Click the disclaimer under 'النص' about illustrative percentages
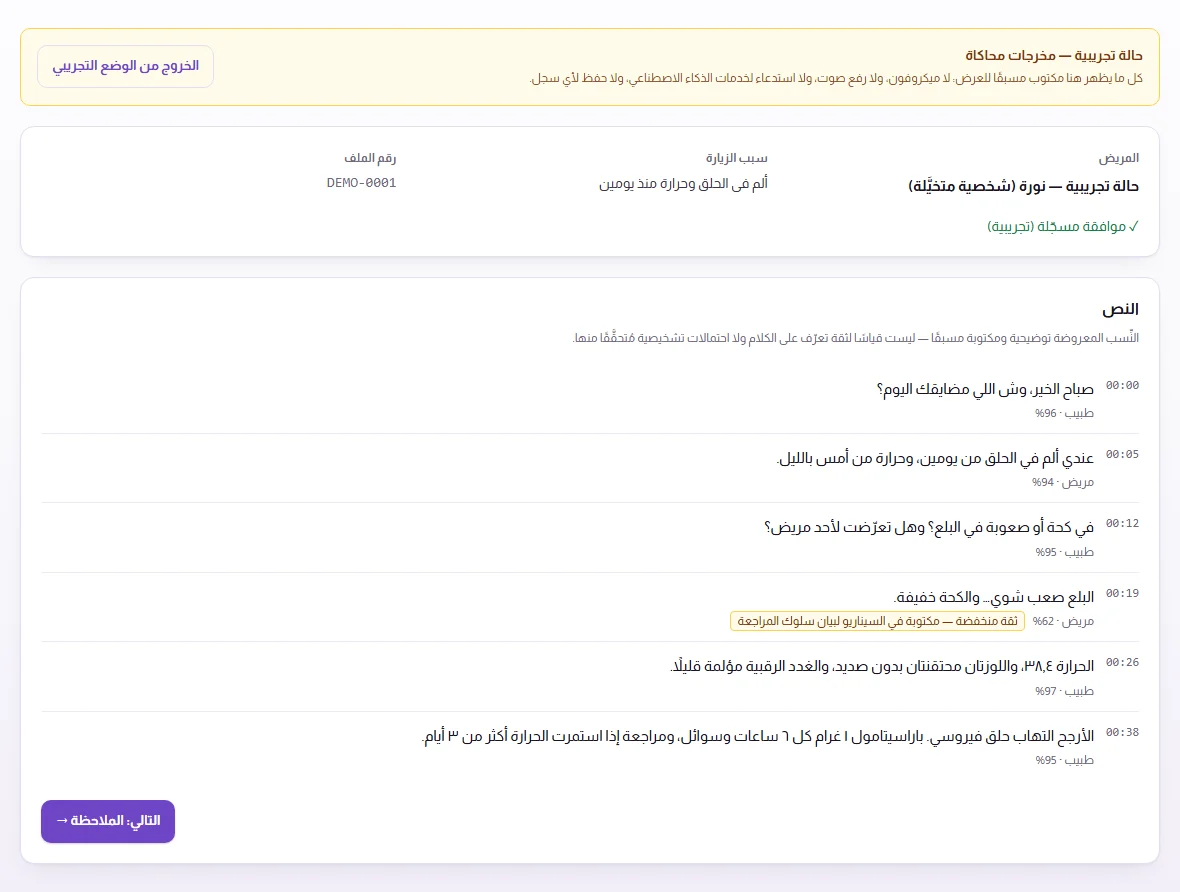Viewport: 1180px width, 892px height. pos(856,338)
